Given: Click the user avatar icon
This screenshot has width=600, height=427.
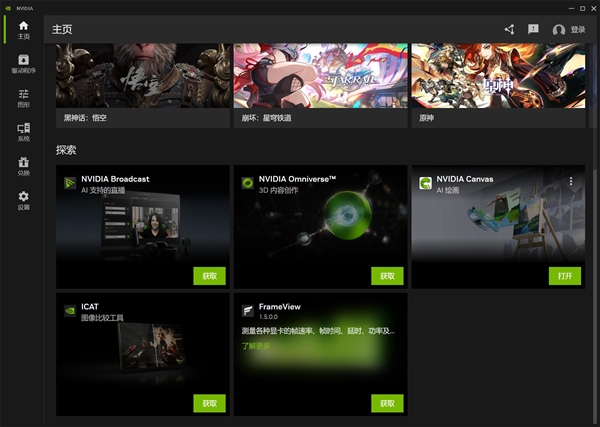Looking at the screenshot, I should point(559,29).
